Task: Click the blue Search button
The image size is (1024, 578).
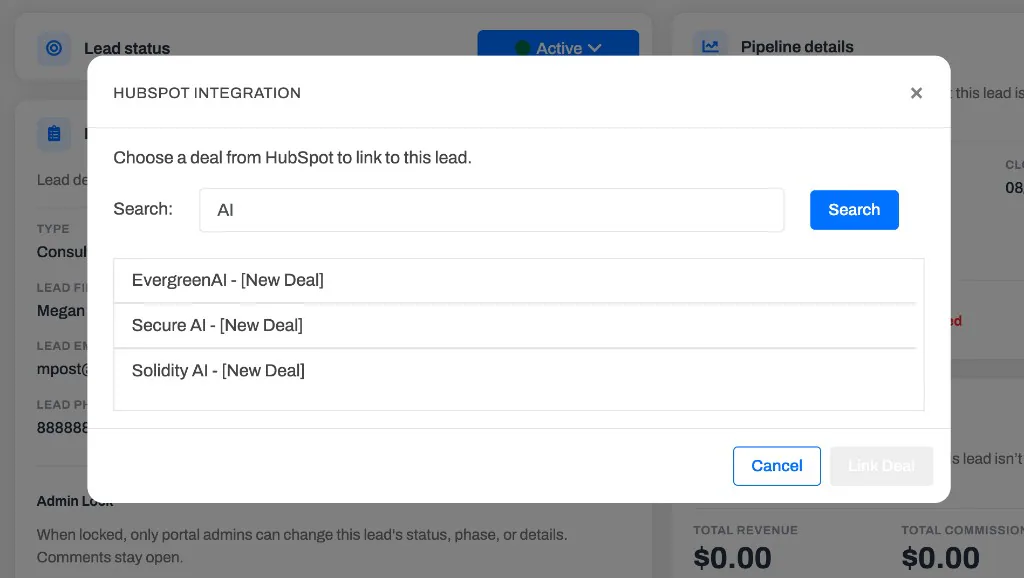Action: click(x=854, y=210)
